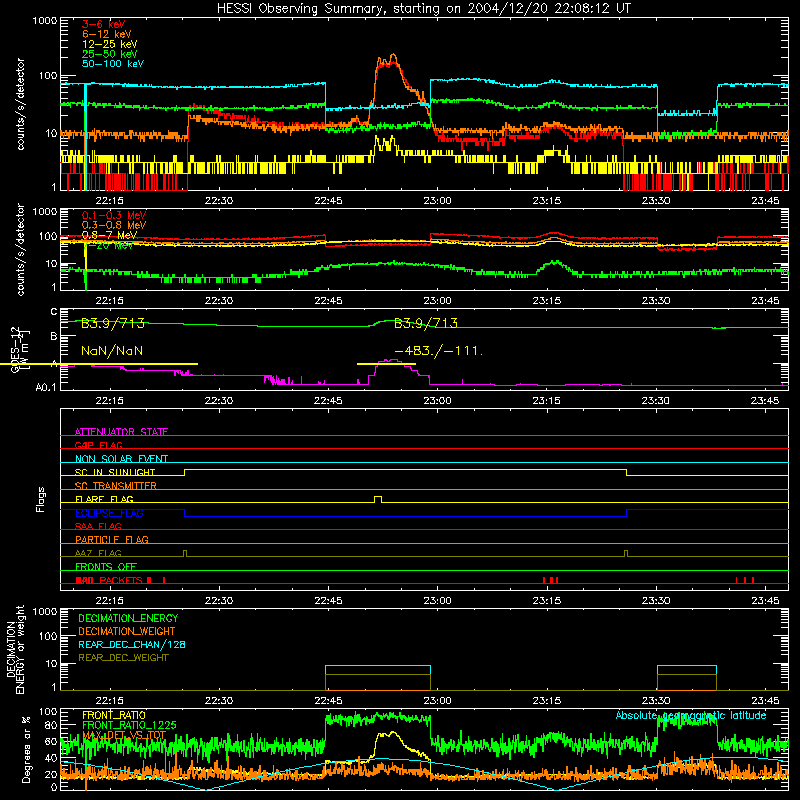Click 'Absolute geomagnetic latitude' legend text

pyautogui.click(x=691, y=715)
